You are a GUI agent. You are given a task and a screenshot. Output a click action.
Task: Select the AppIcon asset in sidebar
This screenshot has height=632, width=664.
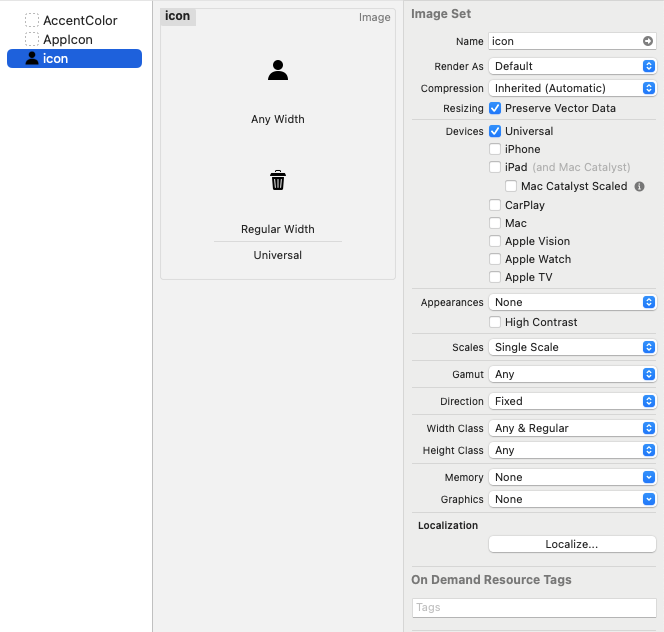[67, 39]
